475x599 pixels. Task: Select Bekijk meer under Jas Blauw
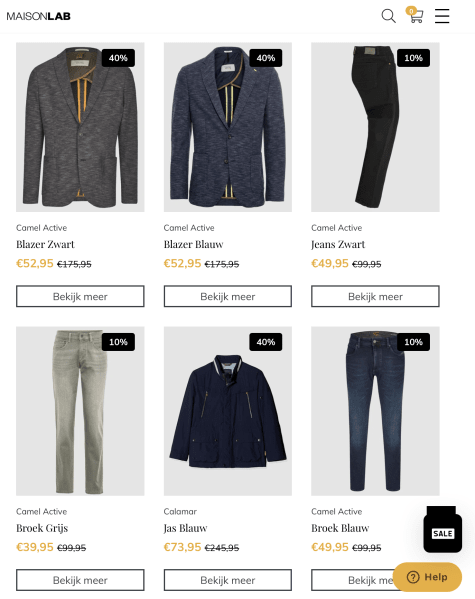click(228, 580)
